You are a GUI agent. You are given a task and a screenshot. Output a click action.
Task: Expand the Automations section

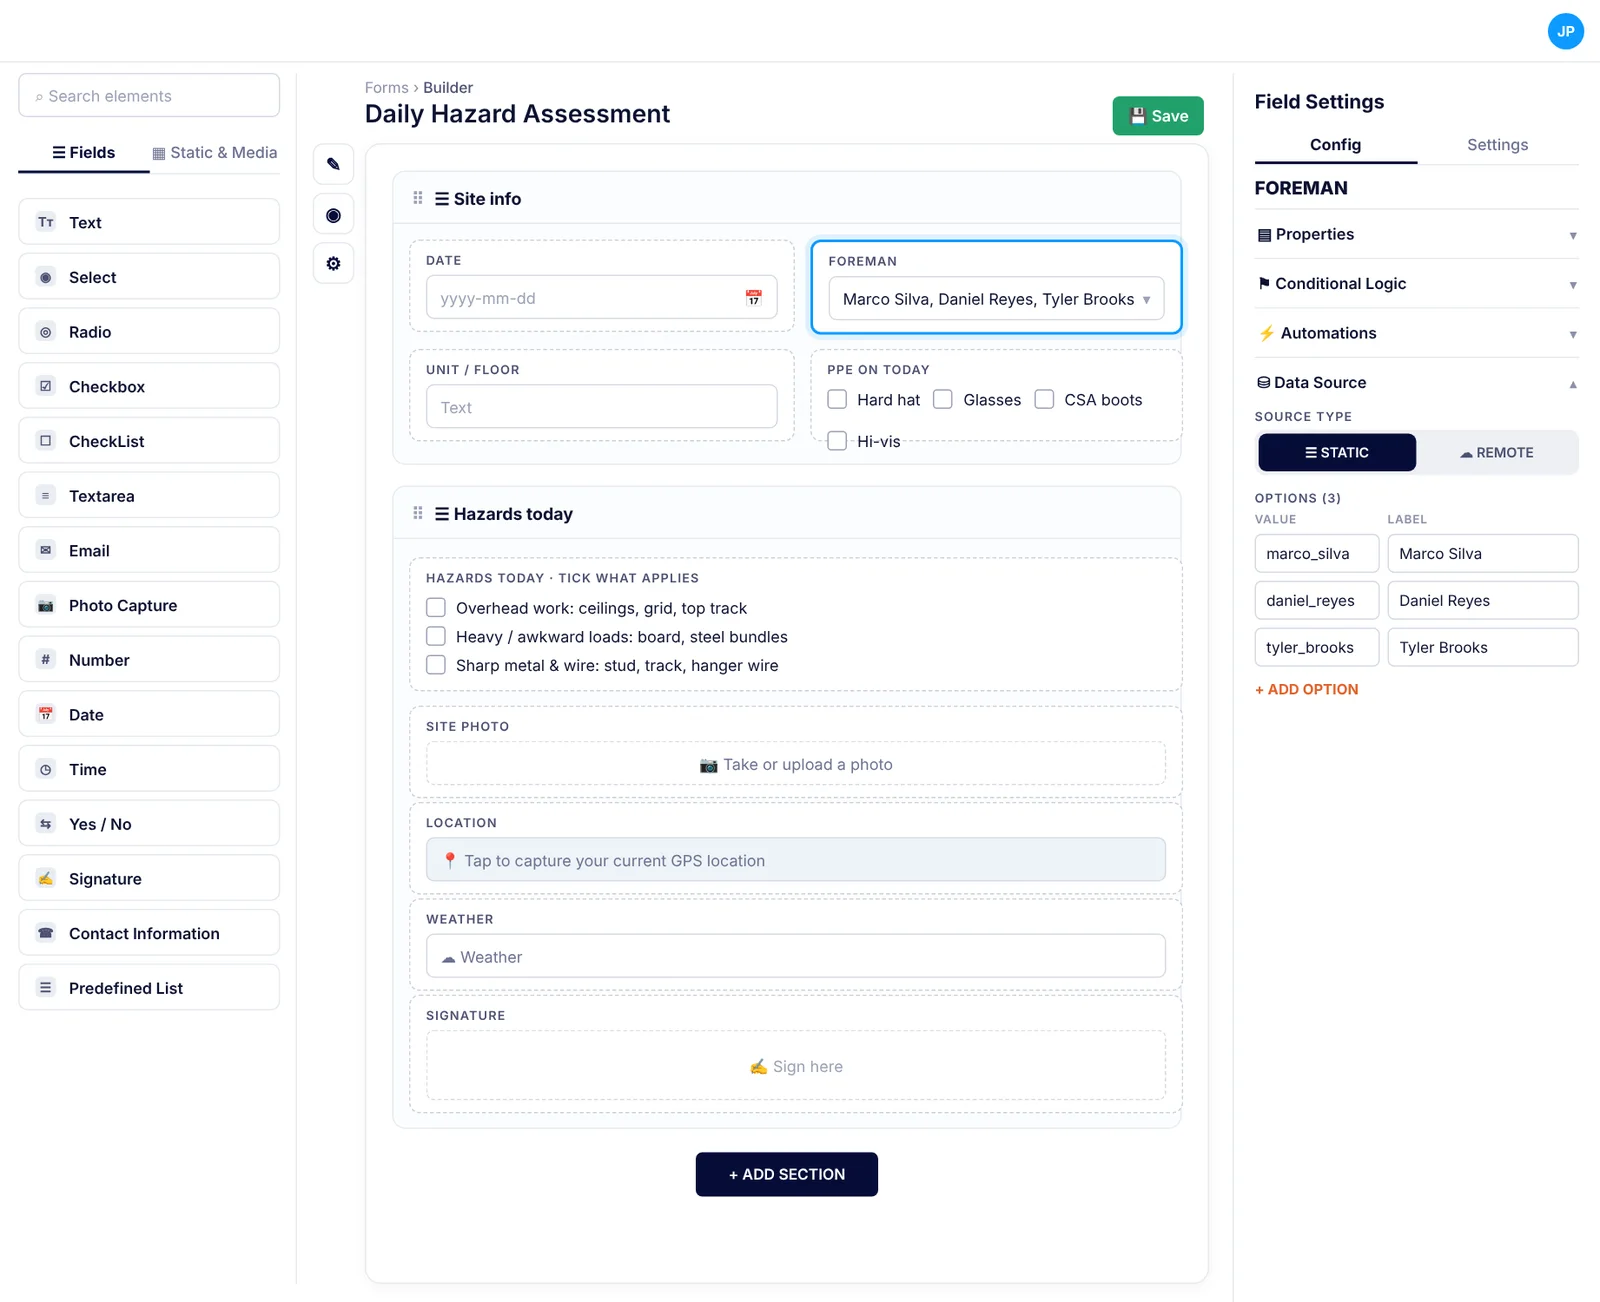click(1416, 333)
